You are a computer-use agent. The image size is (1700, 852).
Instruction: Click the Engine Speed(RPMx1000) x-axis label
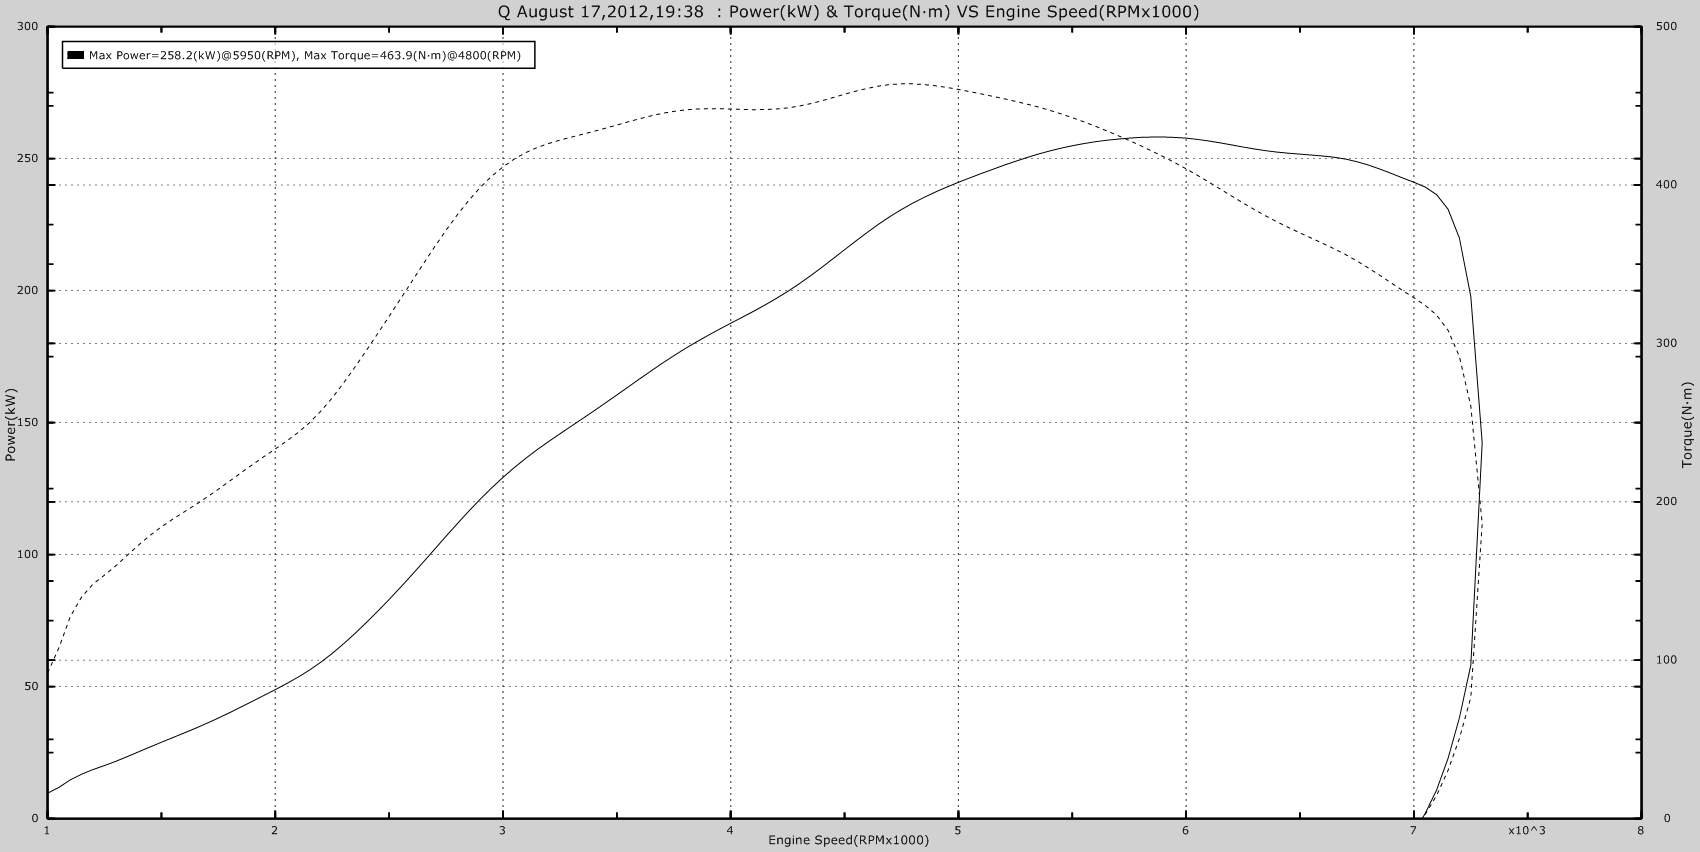tap(848, 840)
